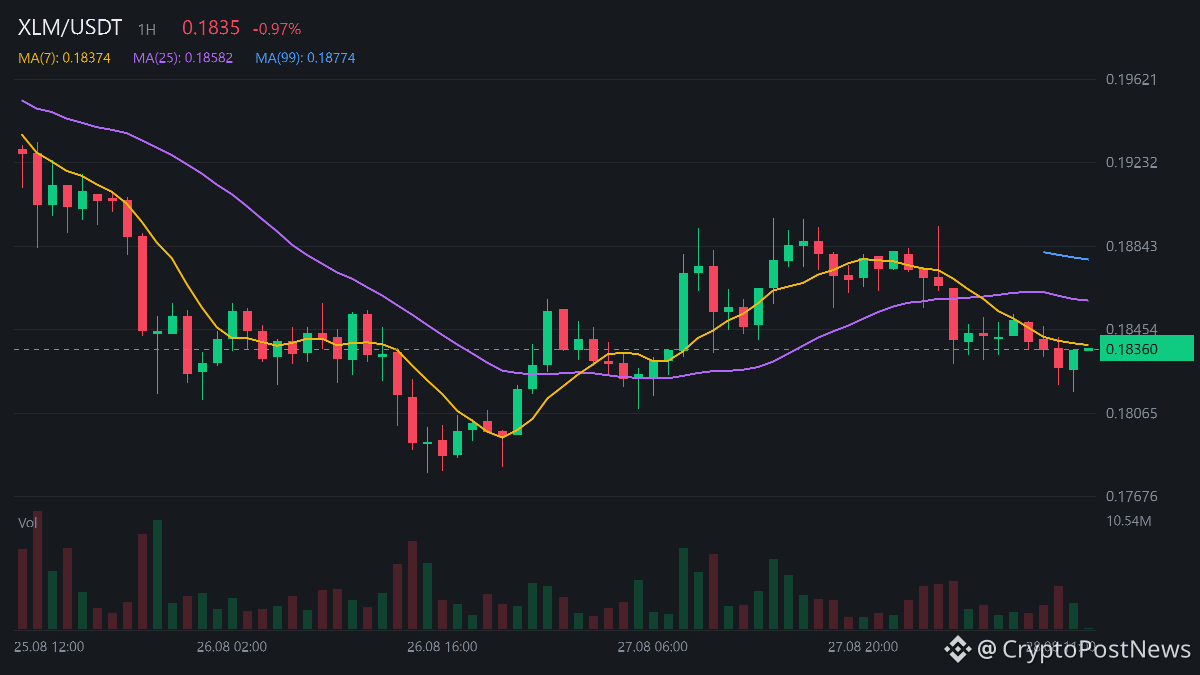This screenshot has height=675, width=1200.
Task: Click the -0.97% change value
Action: point(277,29)
